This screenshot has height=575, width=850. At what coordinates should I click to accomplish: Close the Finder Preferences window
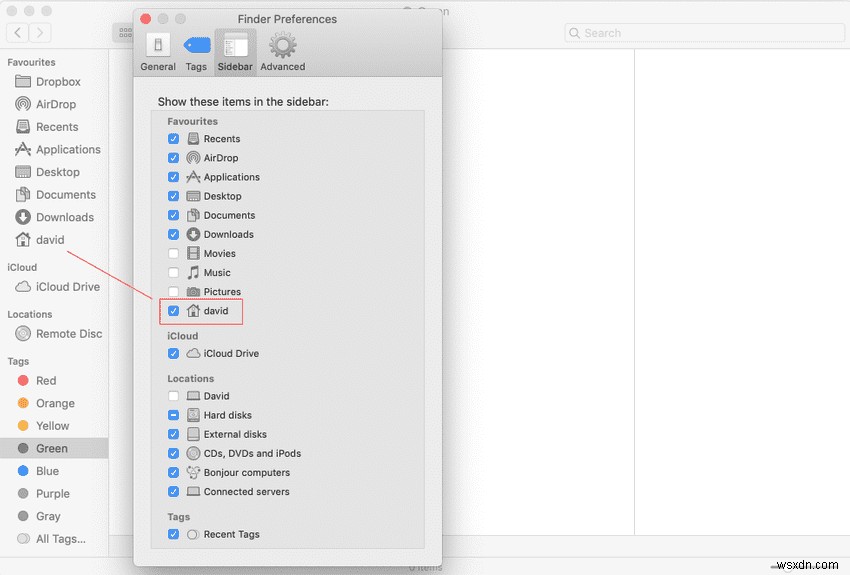click(145, 19)
